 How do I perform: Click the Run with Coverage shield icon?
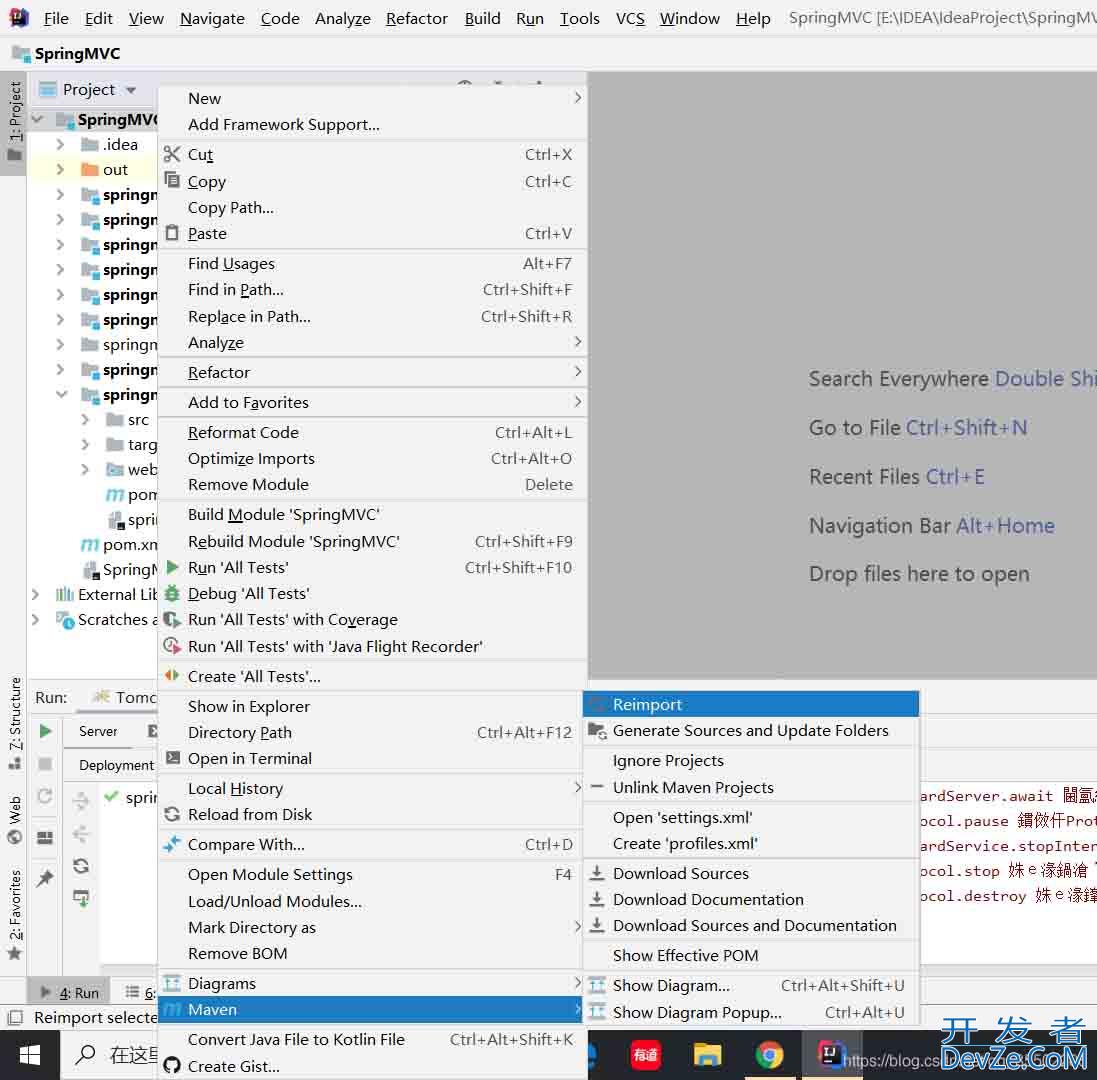point(171,620)
